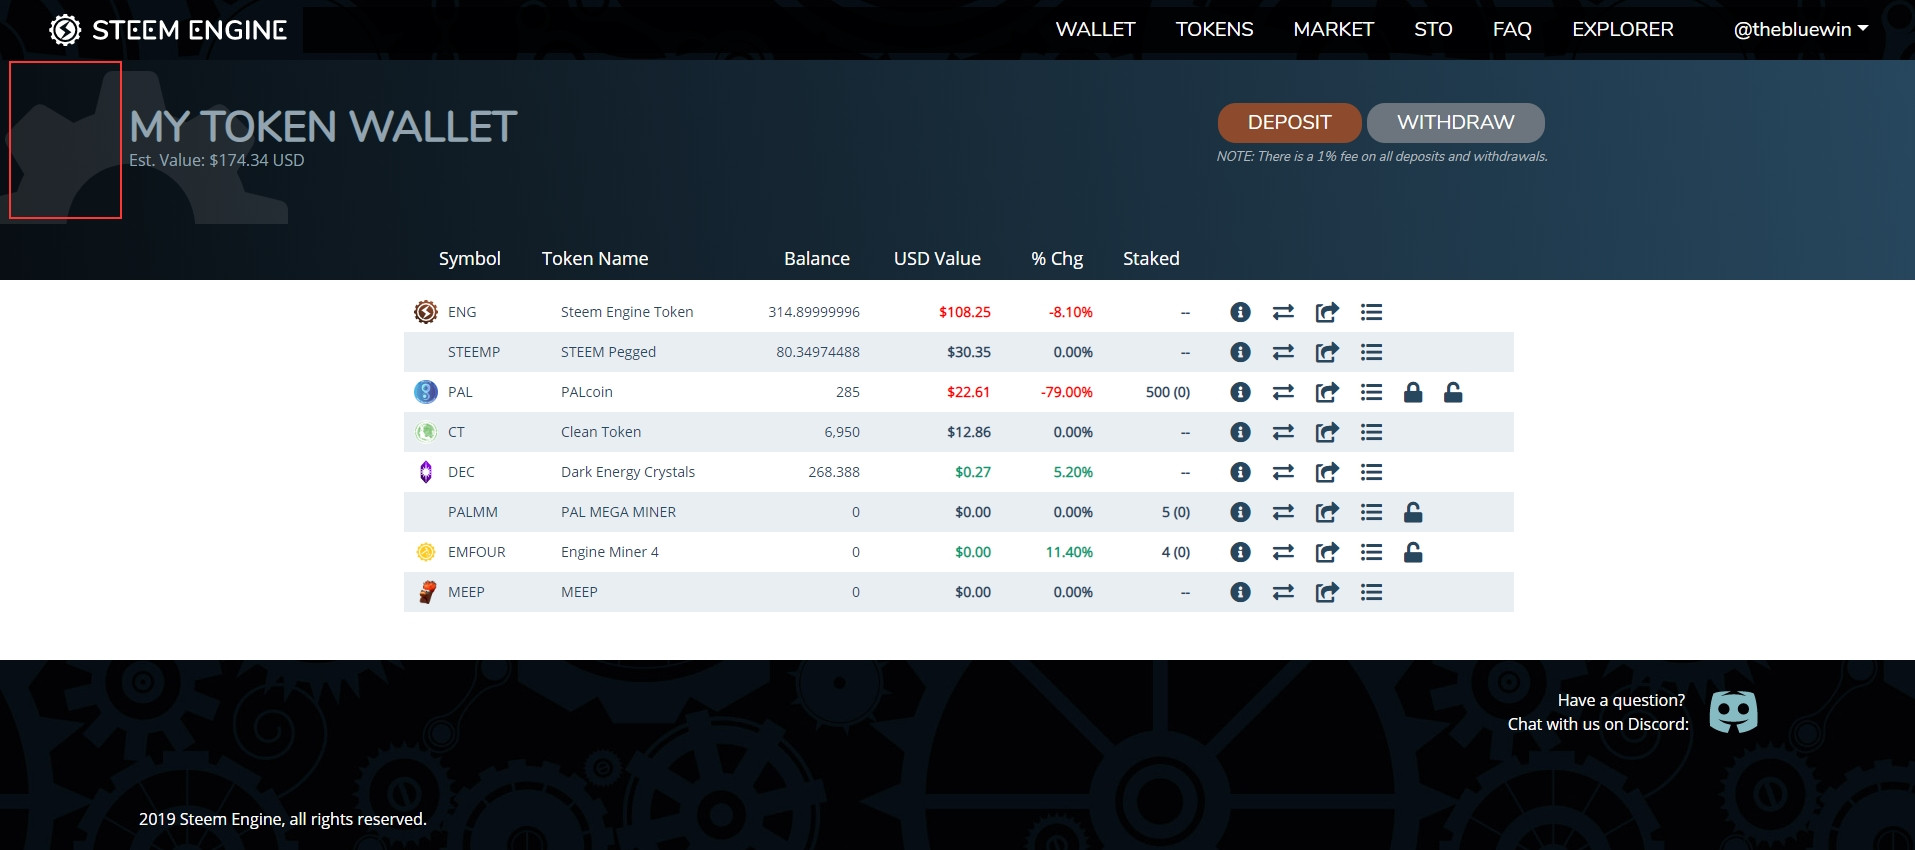Open token info for PAL MEGA MINER
Viewport: 1915px width, 850px height.
point(1240,512)
